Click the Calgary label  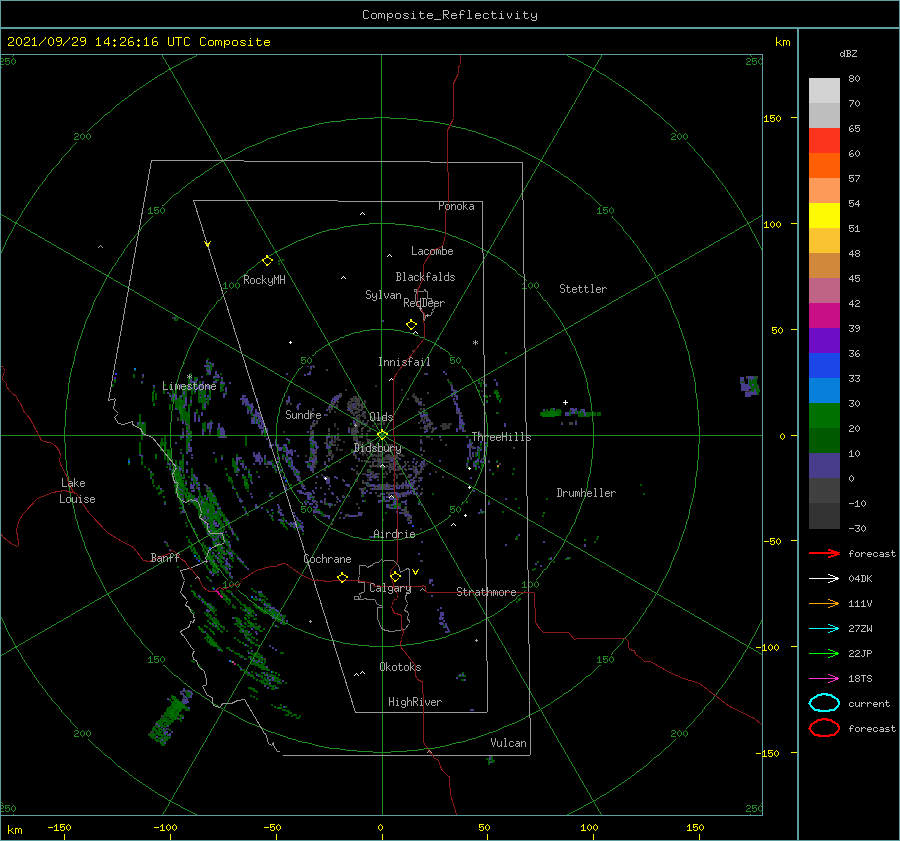point(390,588)
